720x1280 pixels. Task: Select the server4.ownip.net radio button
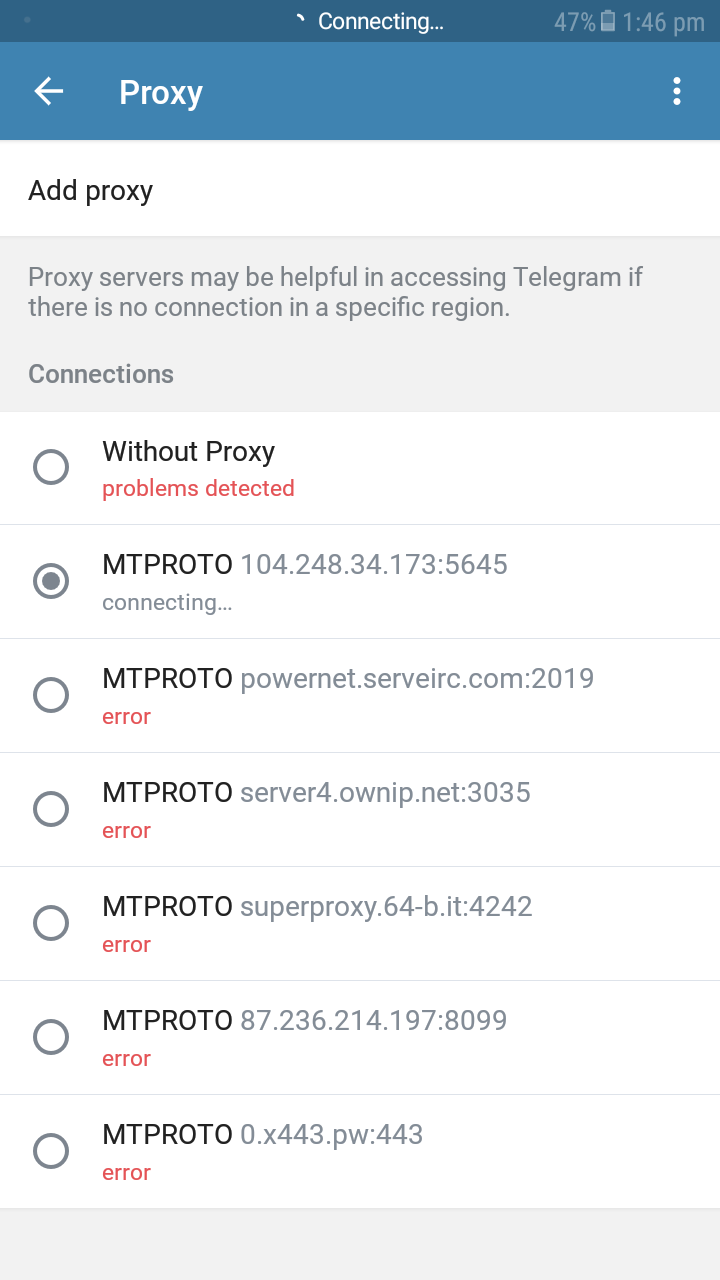point(51,809)
